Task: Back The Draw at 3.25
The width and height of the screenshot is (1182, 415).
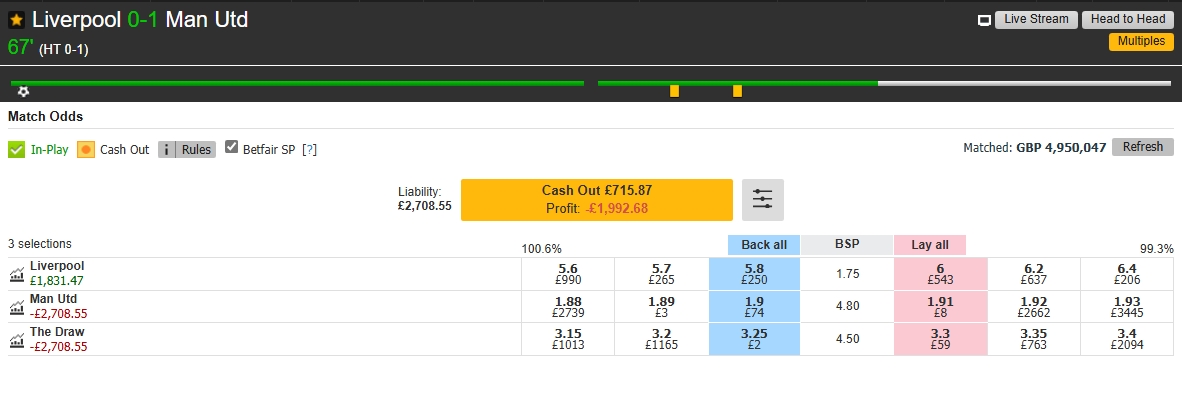Action: [x=755, y=339]
